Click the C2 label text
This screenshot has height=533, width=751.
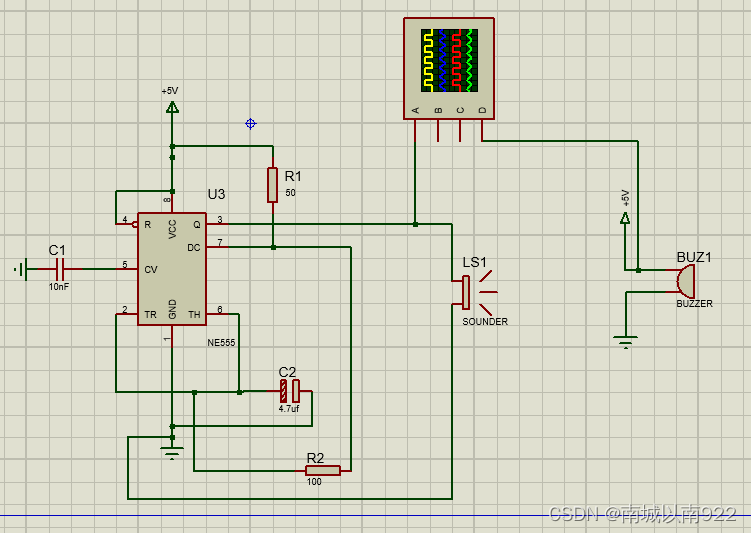click(287, 372)
